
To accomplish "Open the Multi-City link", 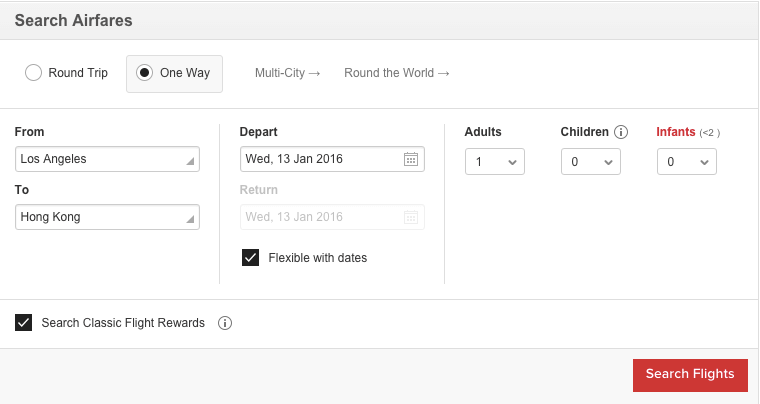I will point(287,73).
